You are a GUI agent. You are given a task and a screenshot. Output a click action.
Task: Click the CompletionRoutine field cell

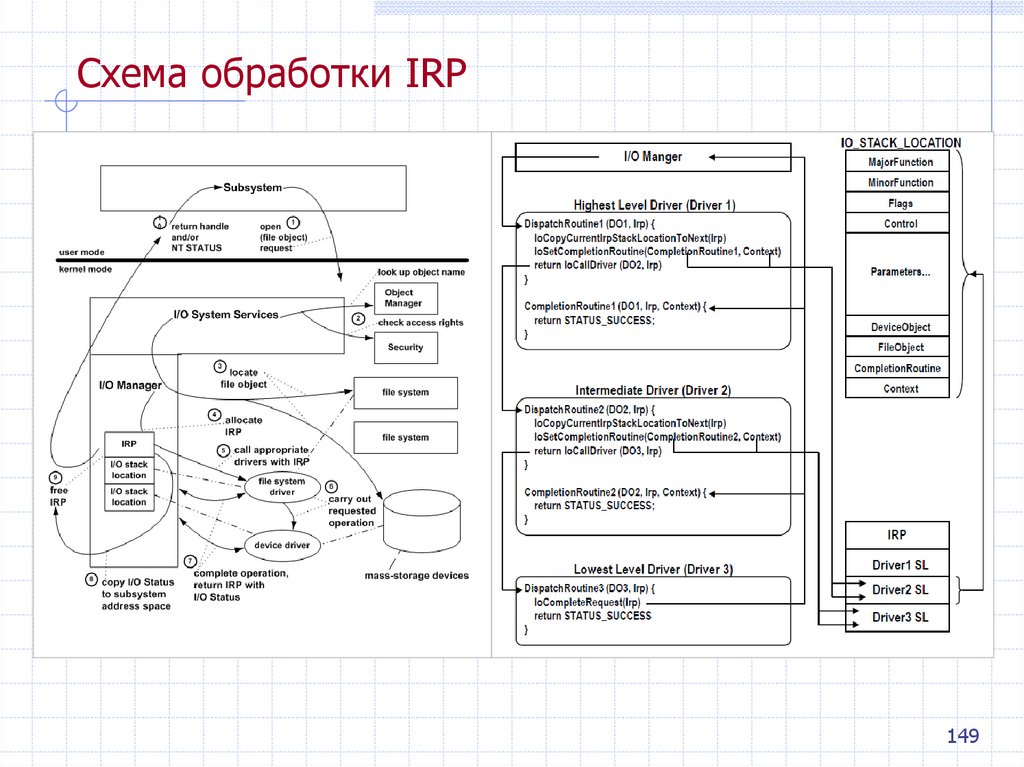[x=897, y=368]
